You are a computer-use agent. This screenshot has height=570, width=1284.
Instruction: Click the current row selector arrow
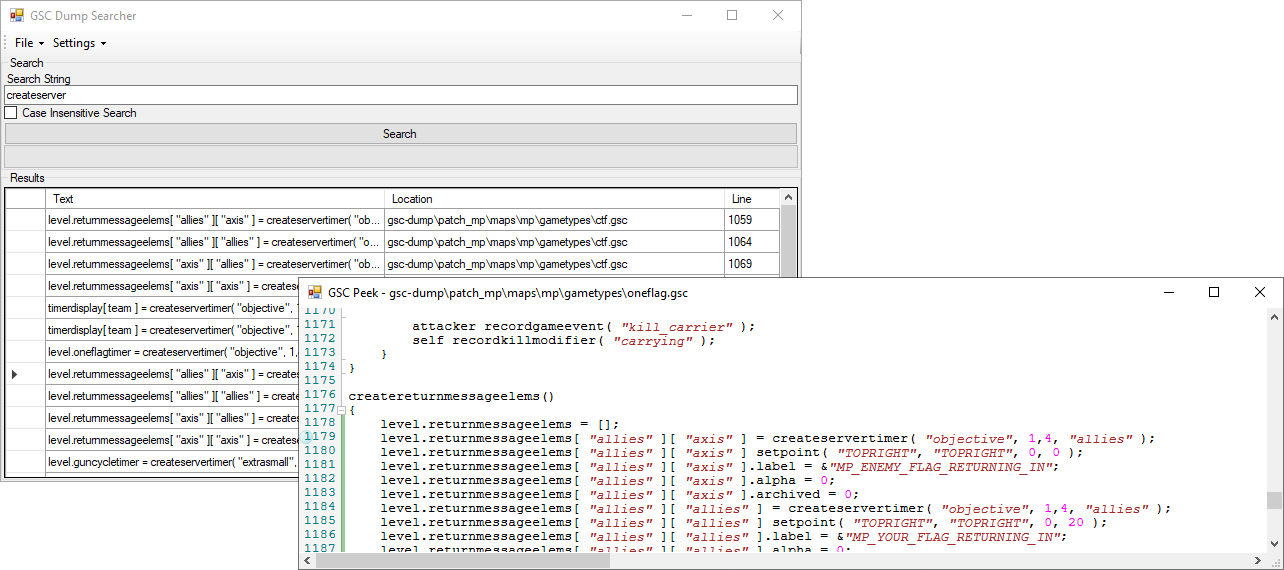click(14, 374)
